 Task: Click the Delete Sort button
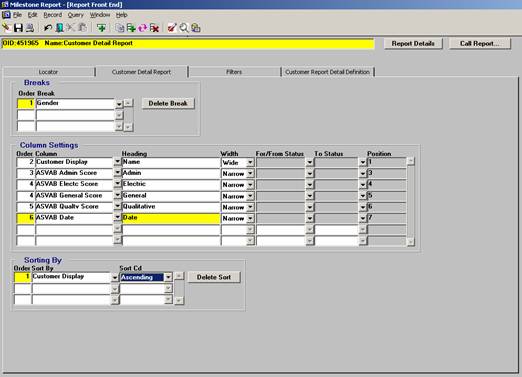click(x=214, y=277)
